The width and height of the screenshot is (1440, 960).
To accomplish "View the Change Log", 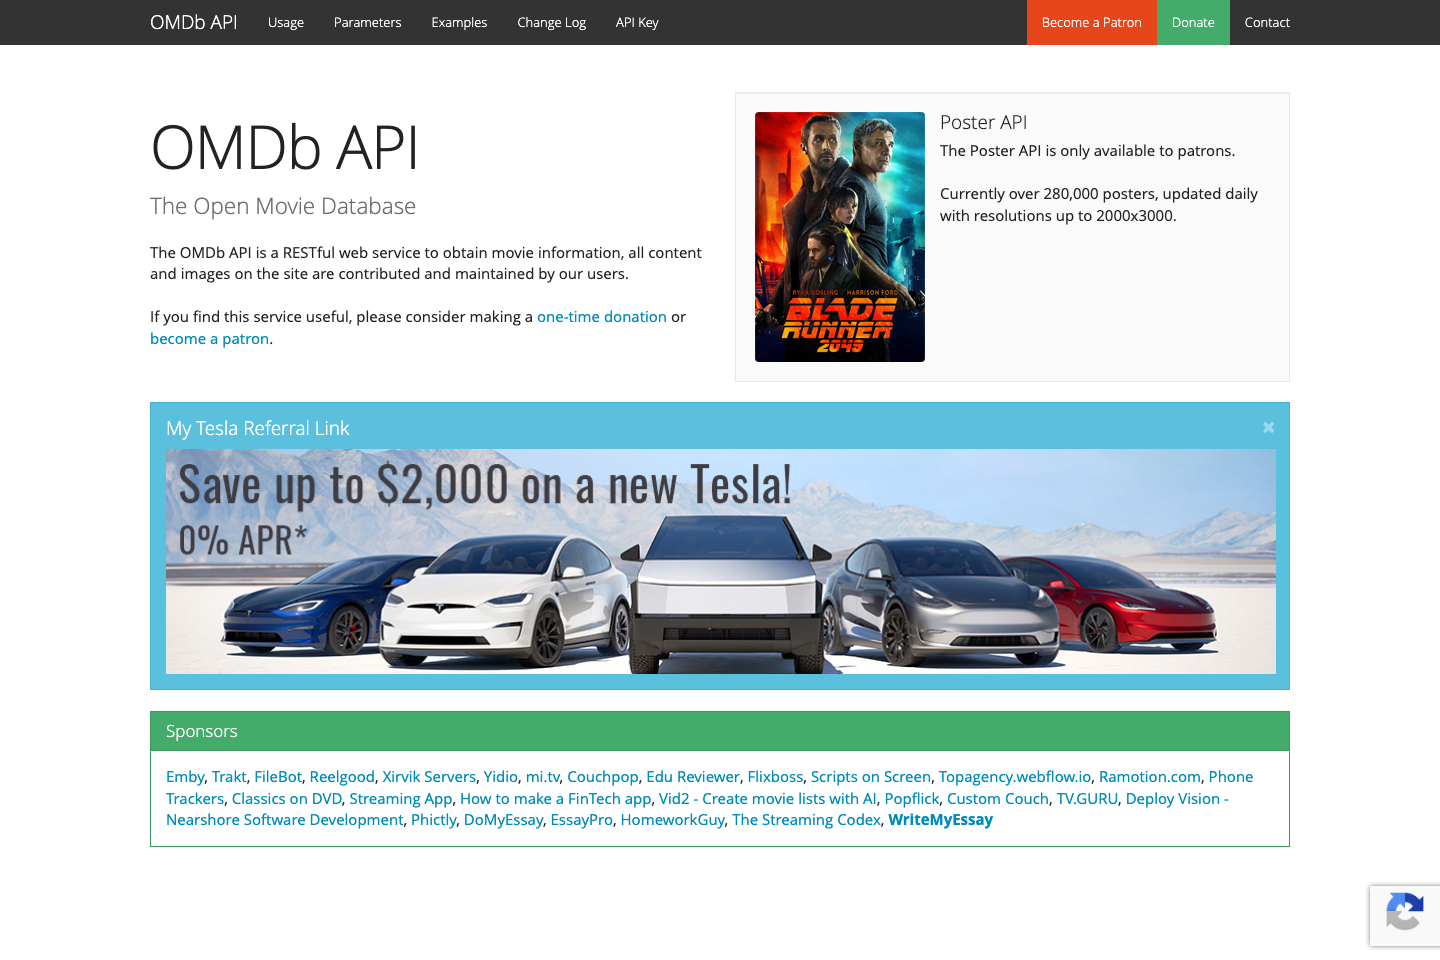I will pos(551,22).
